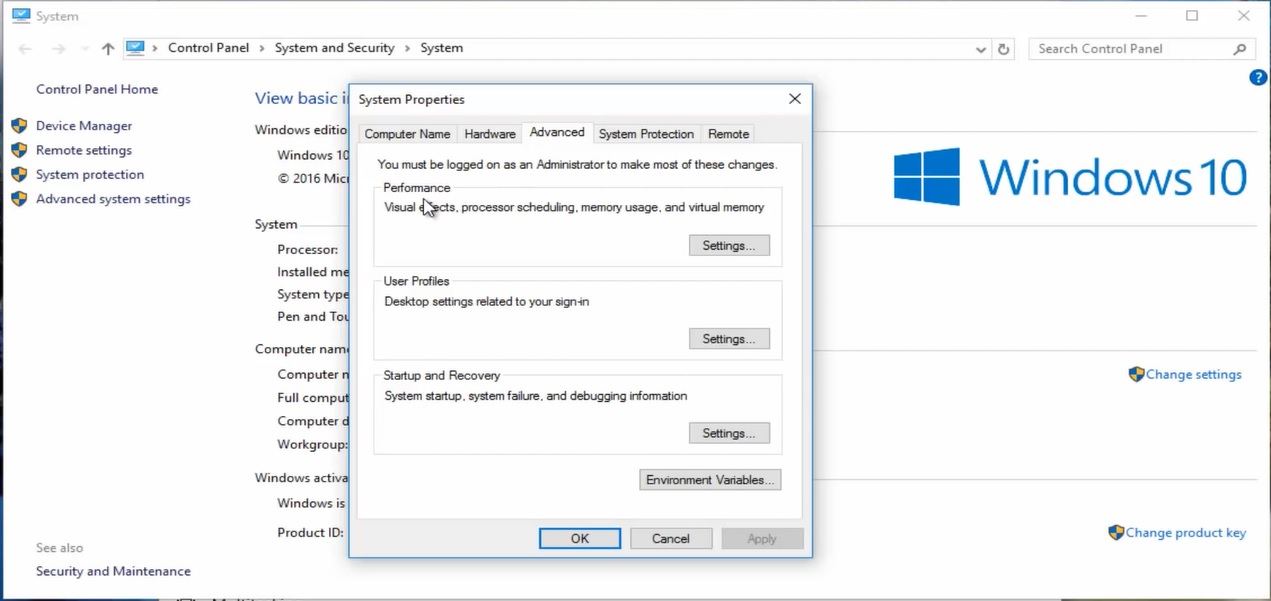Close the System Properties dialog with X
Viewport: 1271px width, 601px height.
point(794,99)
